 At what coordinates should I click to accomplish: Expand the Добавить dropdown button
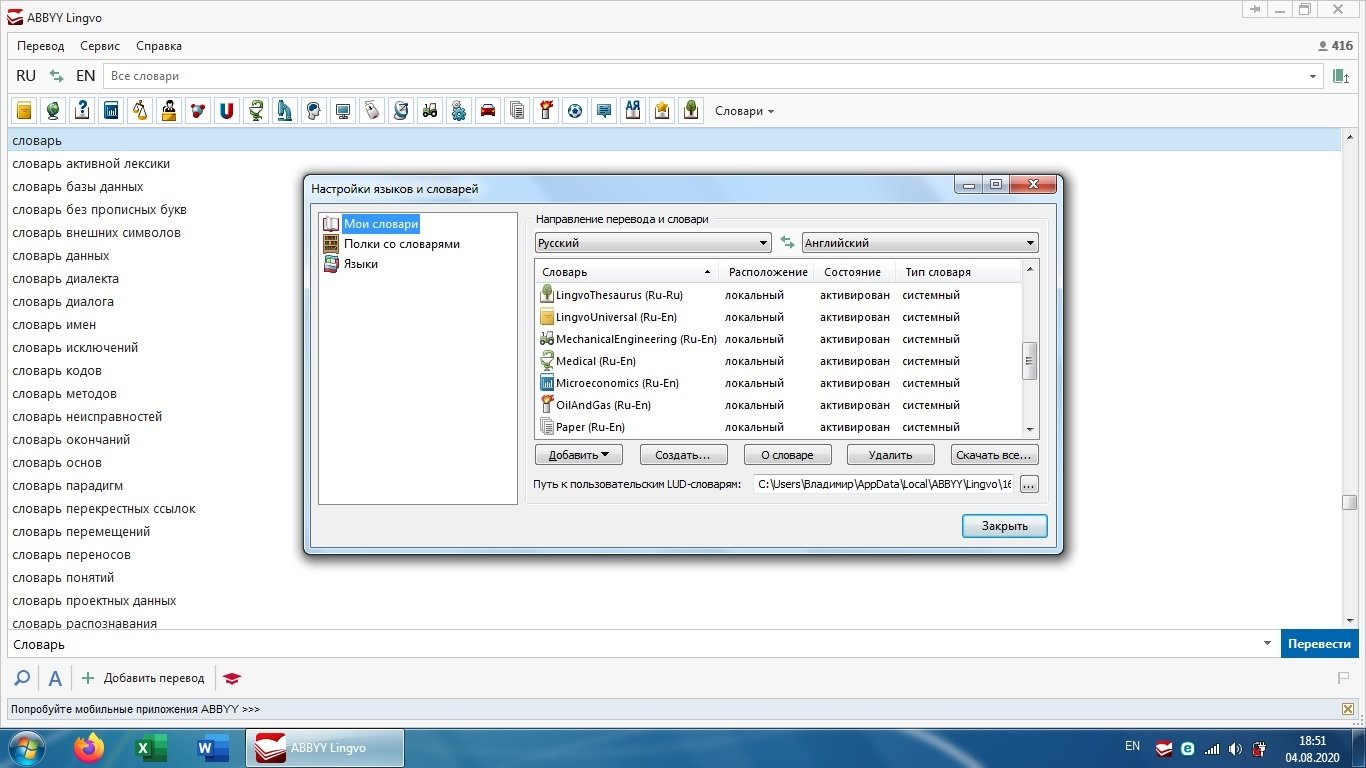coord(579,455)
